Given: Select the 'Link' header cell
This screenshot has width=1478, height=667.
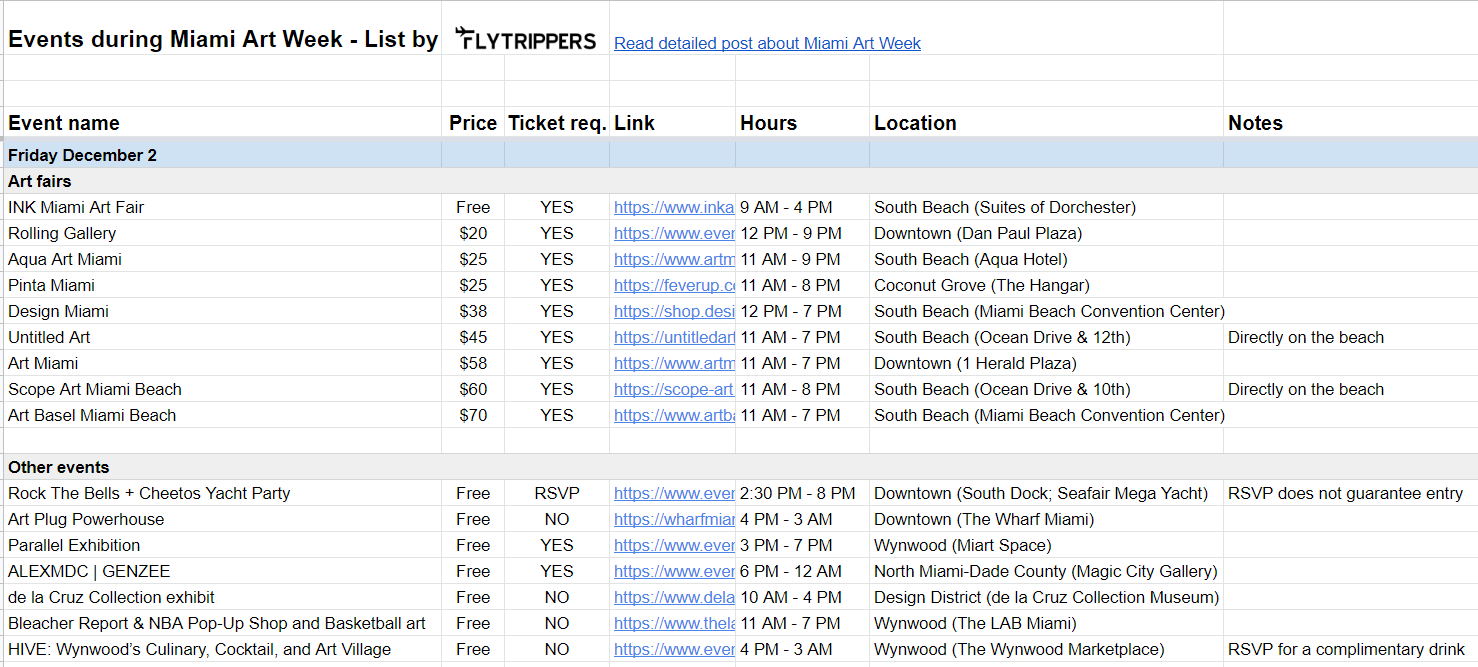Looking at the screenshot, I should 672,123.
